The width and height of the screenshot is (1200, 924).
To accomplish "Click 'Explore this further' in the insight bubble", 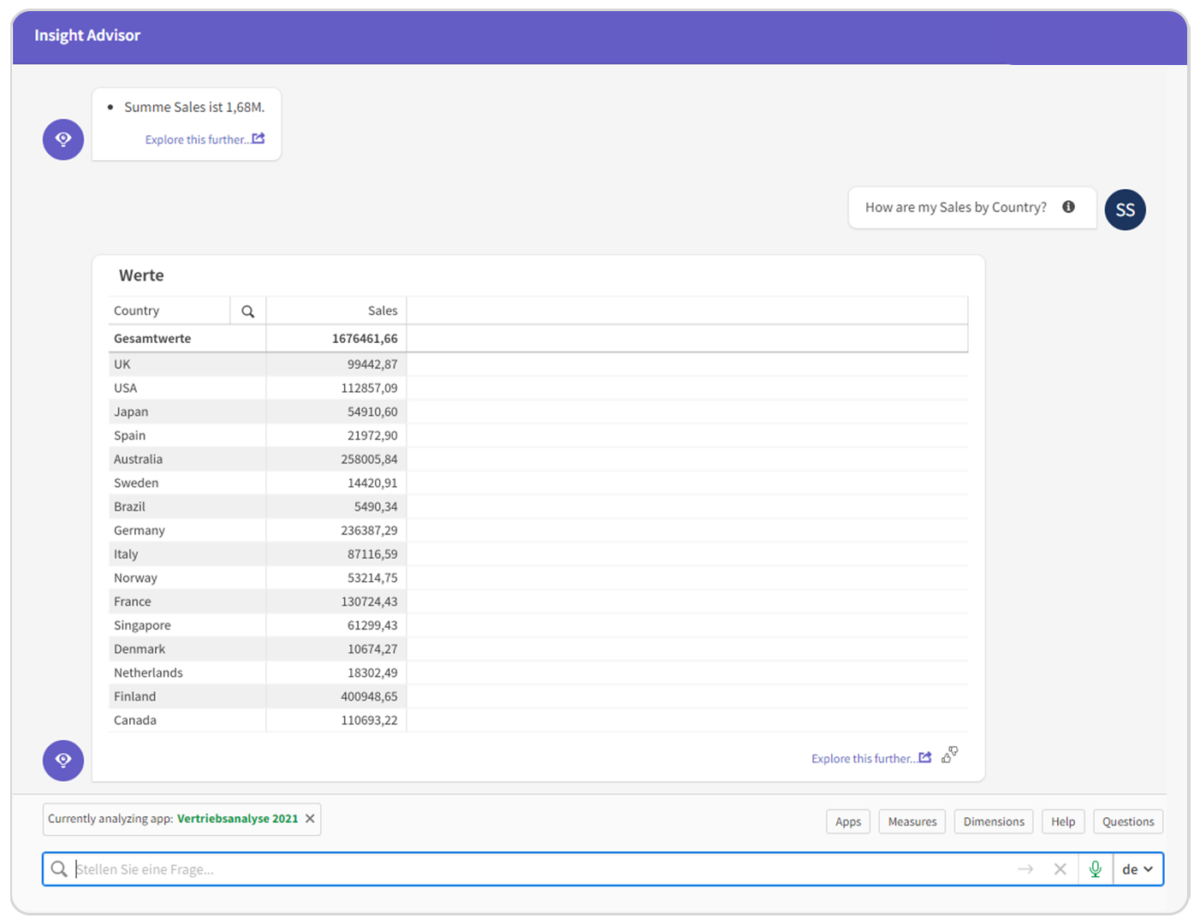I will pos(197,139).
